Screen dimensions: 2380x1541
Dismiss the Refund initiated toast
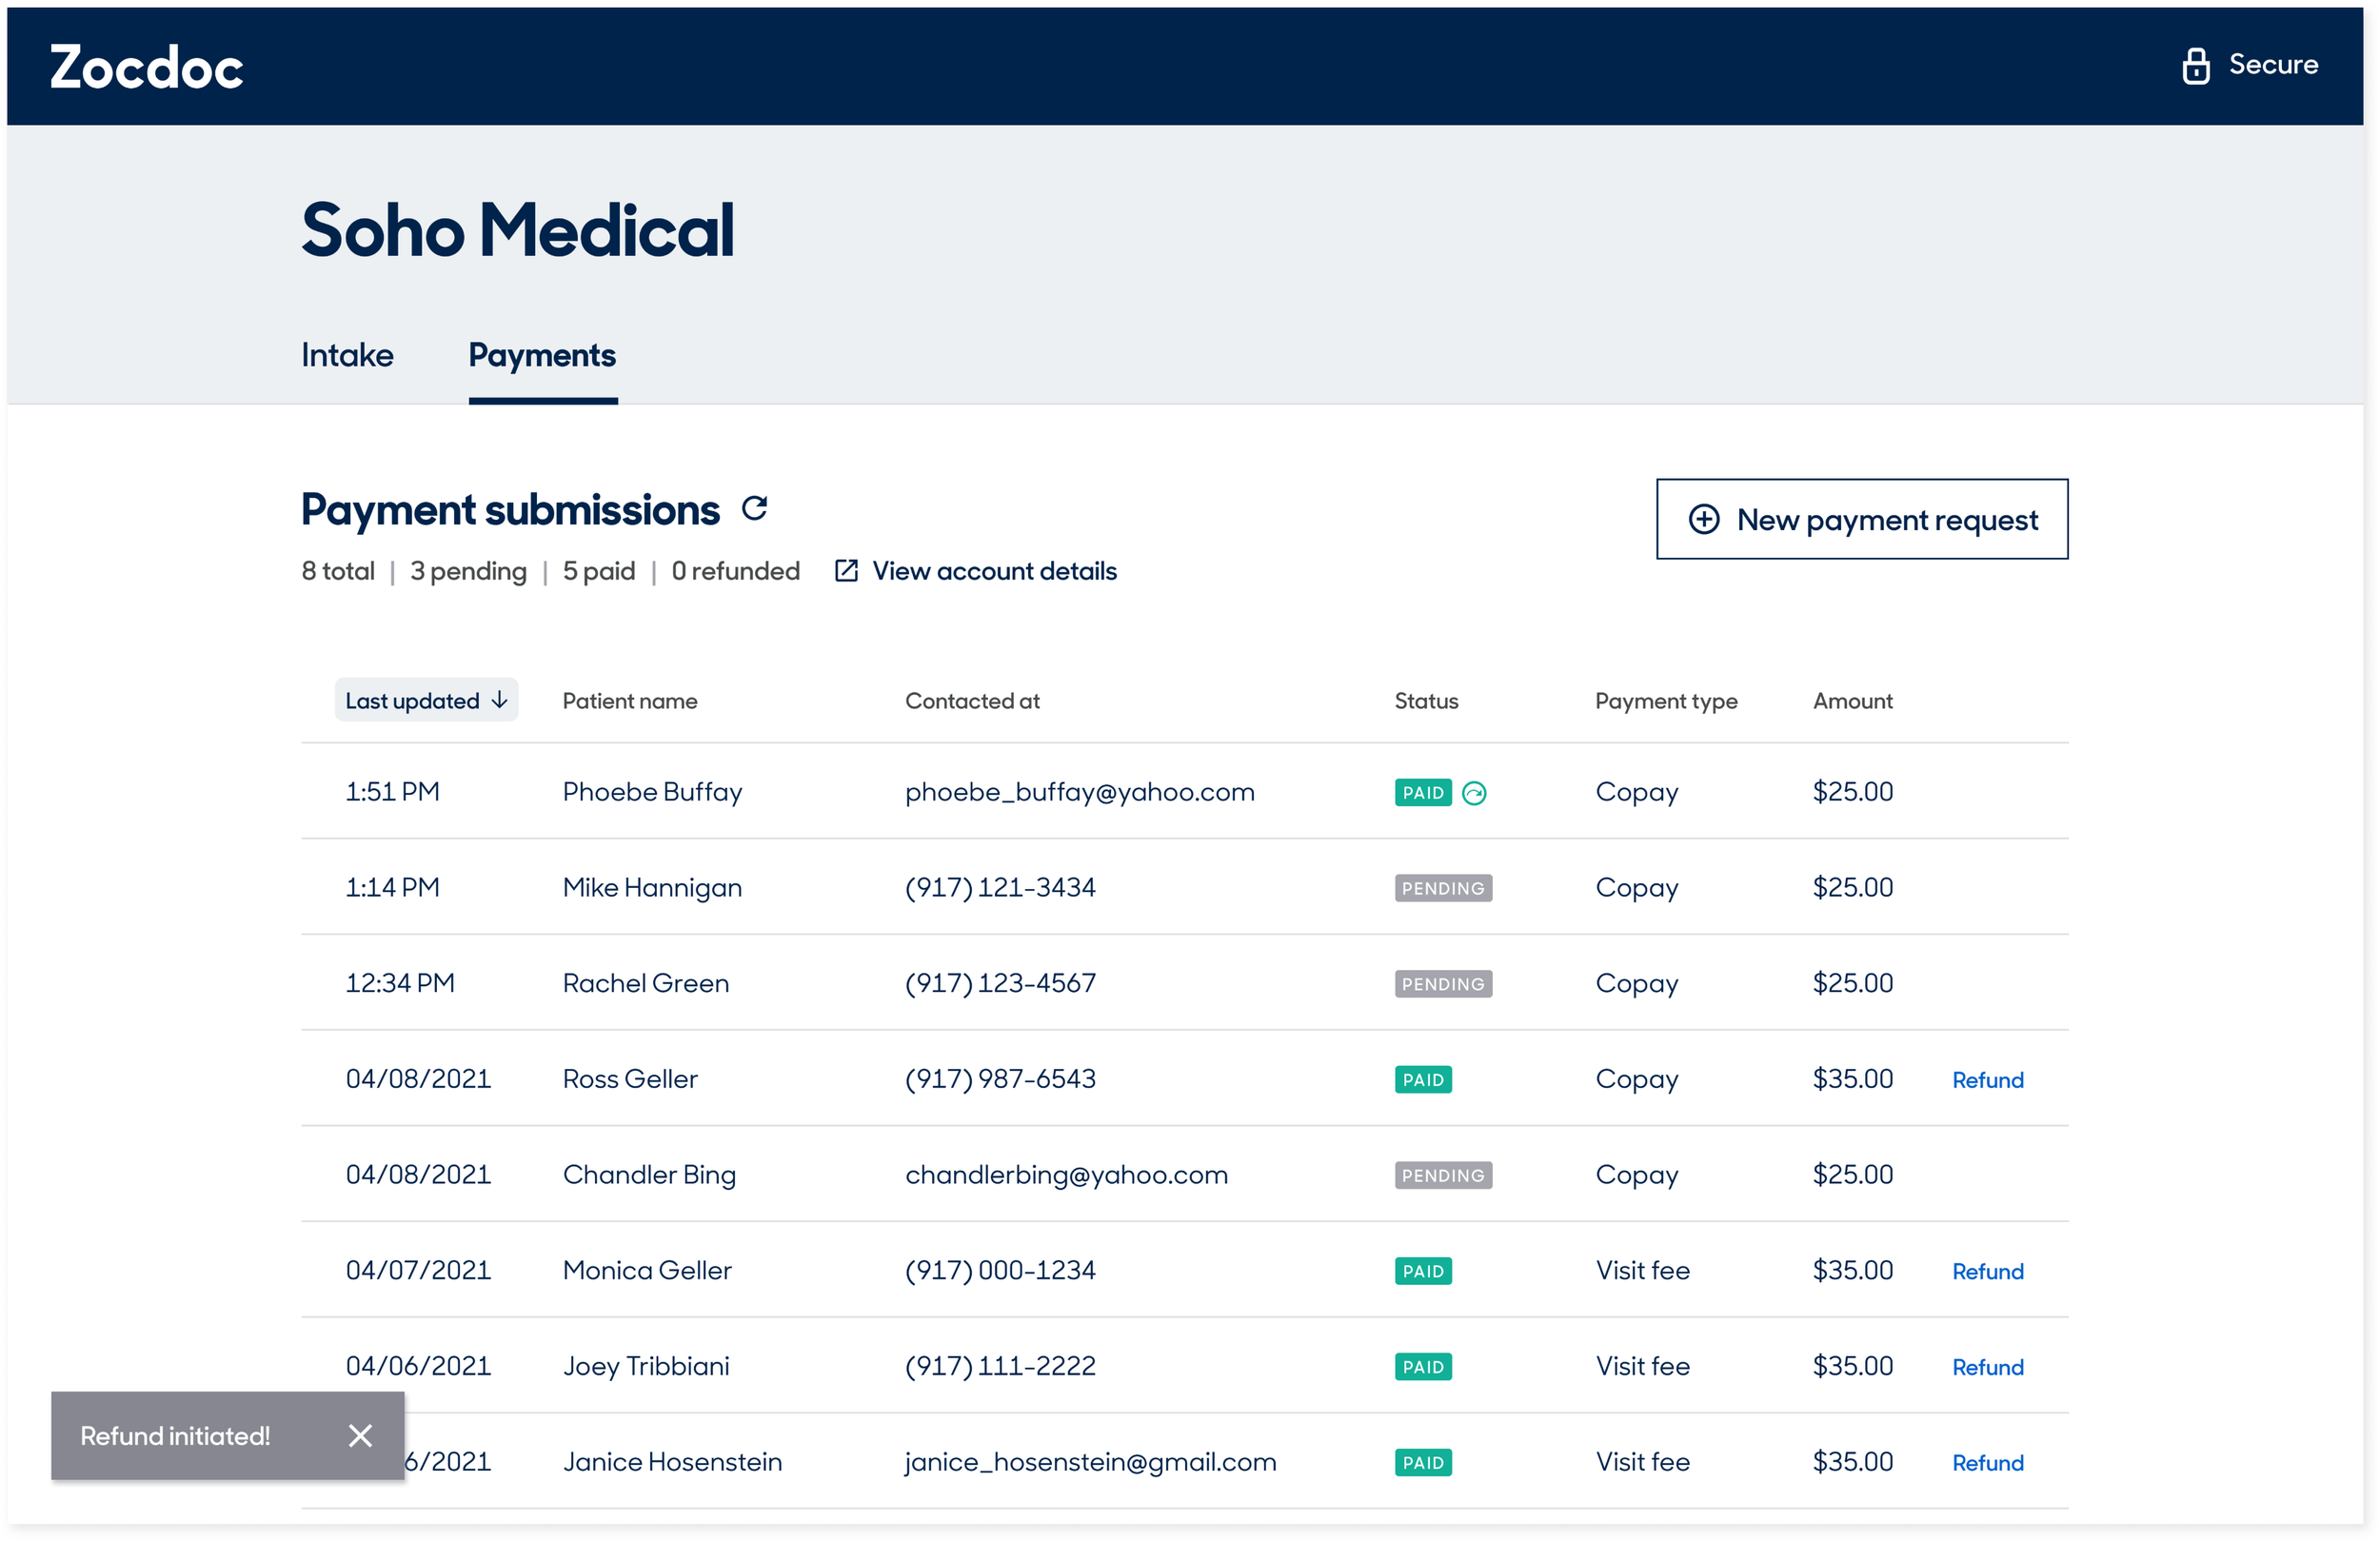(x=360, y=1436)
